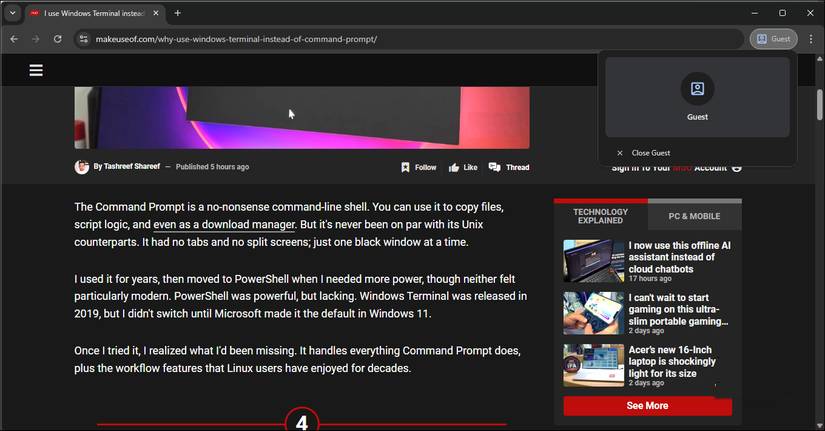
Task: Click portable gaming article thumbnail
Action: pos(593,313)
